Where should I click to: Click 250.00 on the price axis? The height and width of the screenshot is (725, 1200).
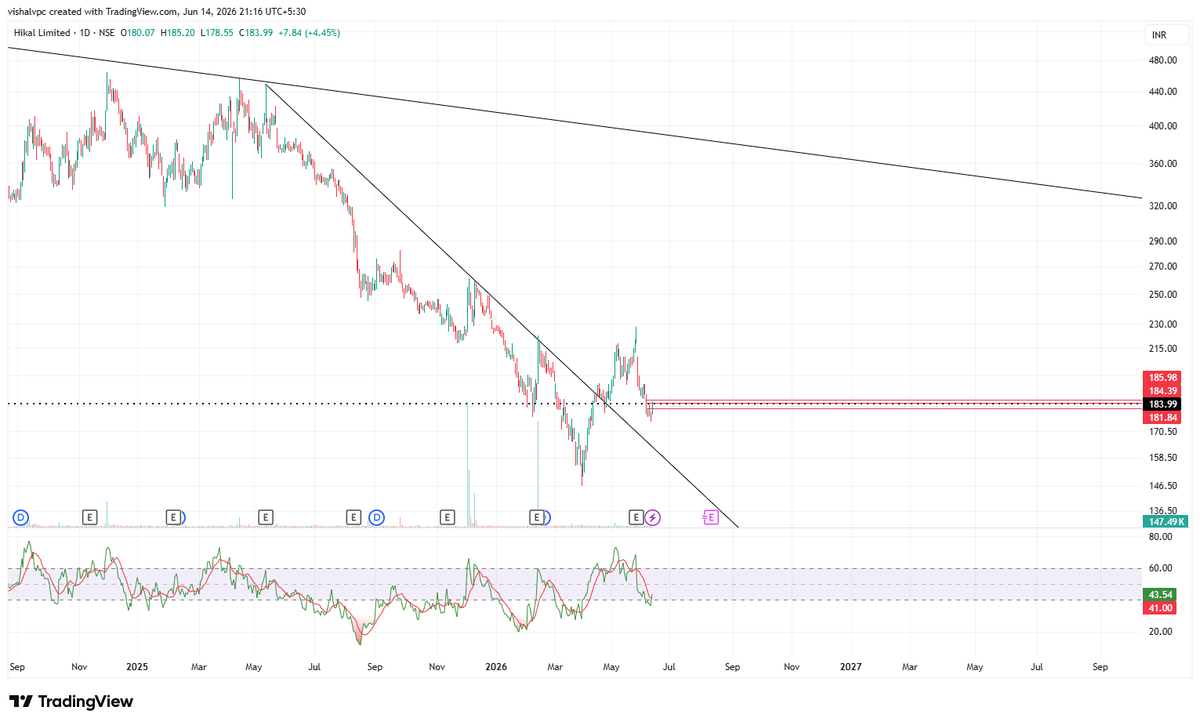coord(1161,295)
